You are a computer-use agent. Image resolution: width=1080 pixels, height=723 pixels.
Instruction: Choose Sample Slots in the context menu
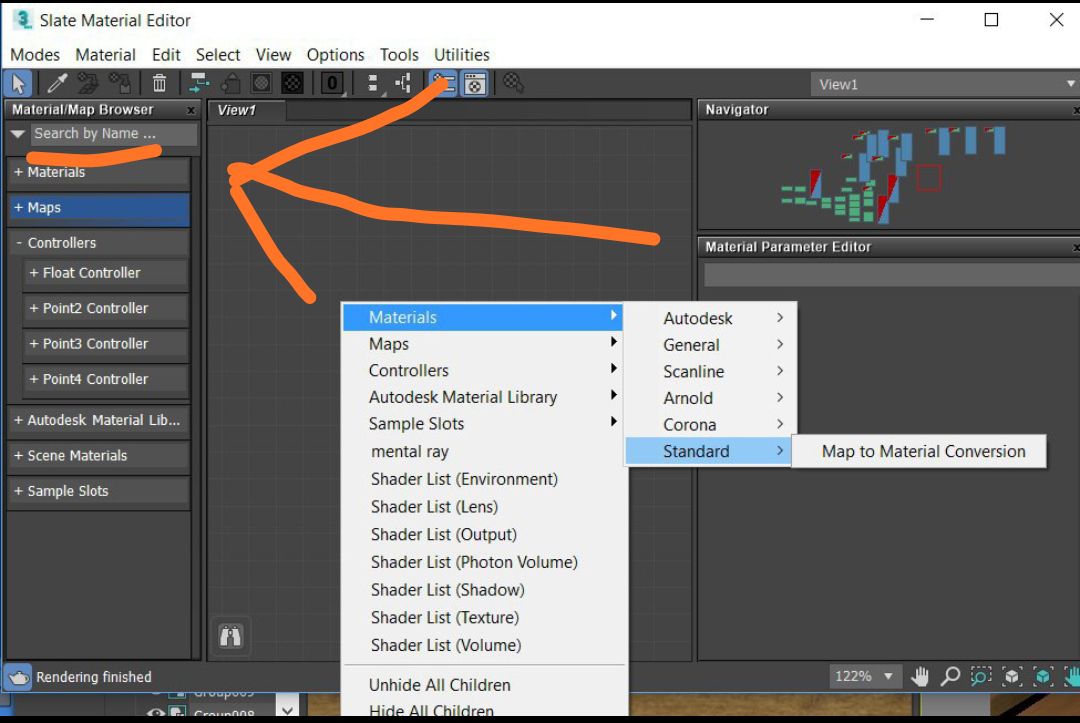pos(484,423)
